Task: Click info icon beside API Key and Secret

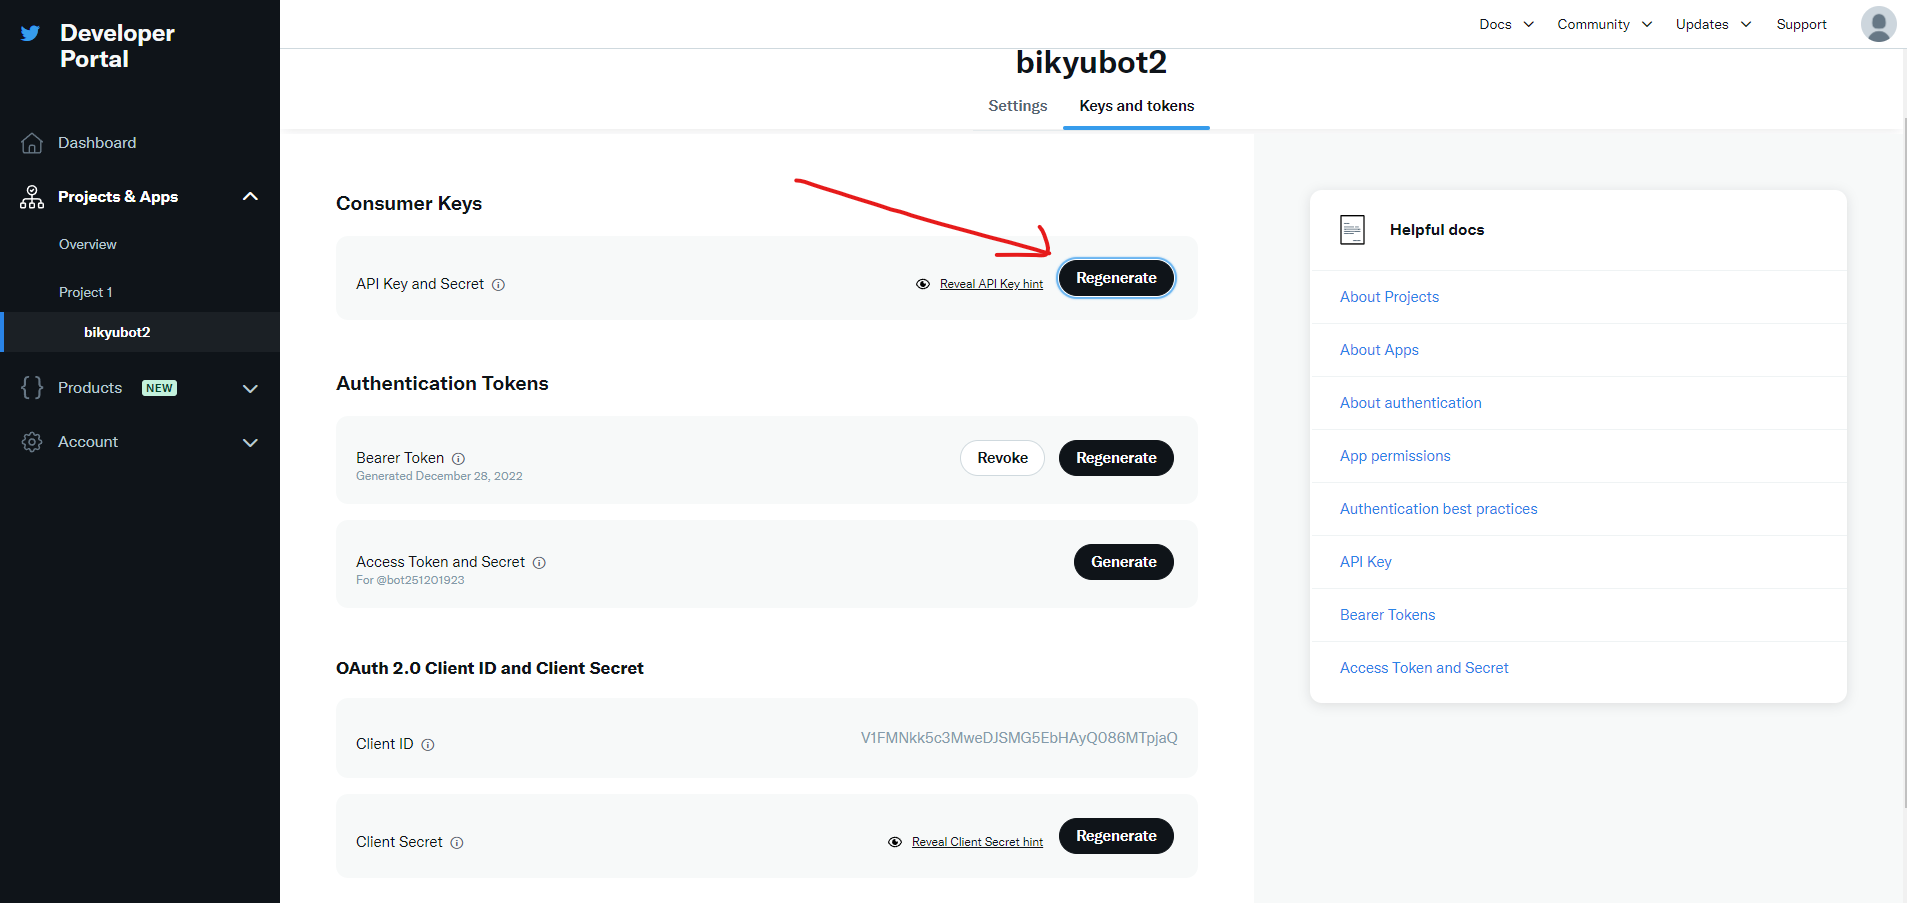Action: 499,285
